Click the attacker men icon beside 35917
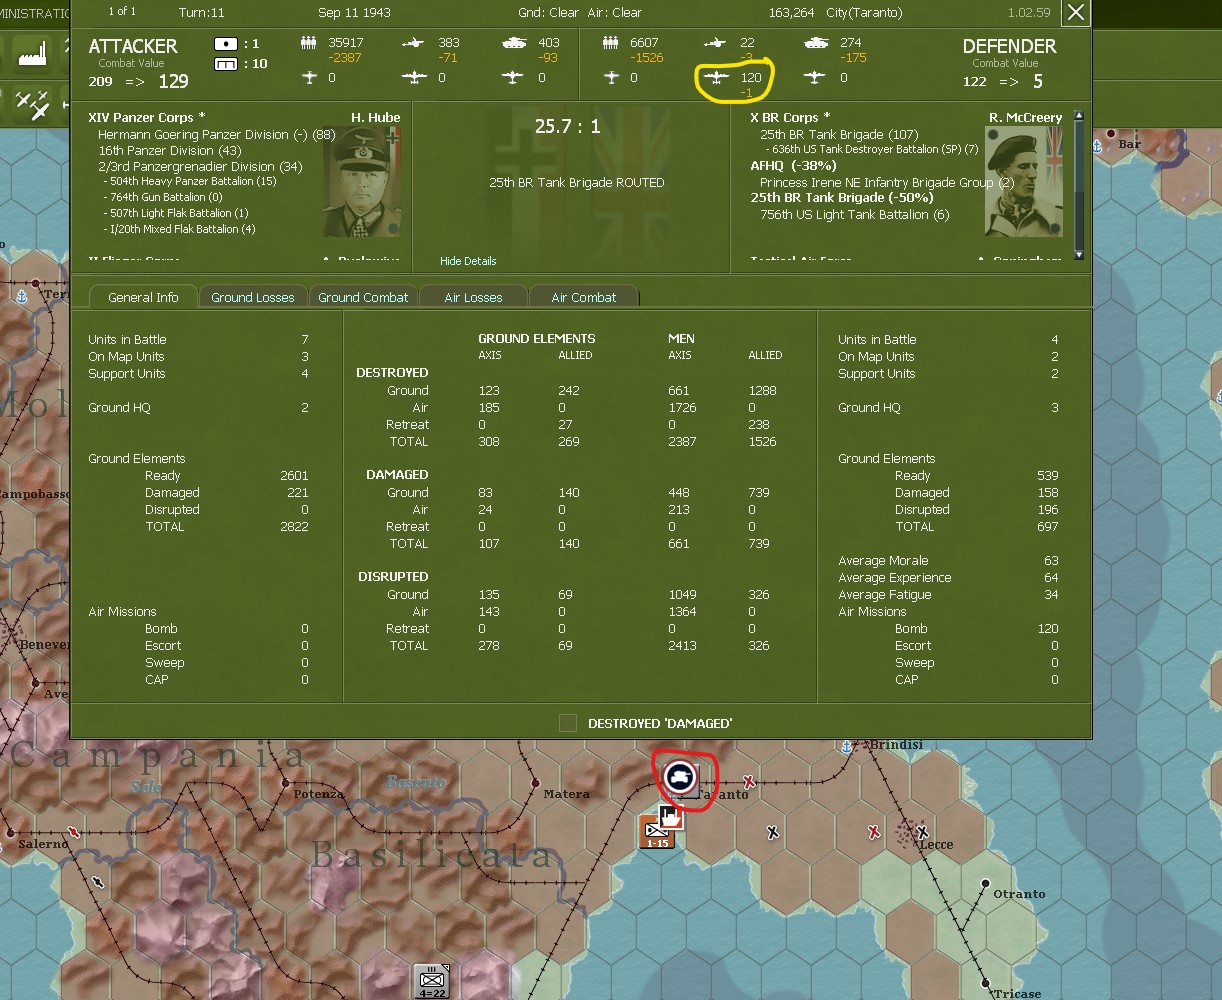1222x1000 pixels. [308, 43]
